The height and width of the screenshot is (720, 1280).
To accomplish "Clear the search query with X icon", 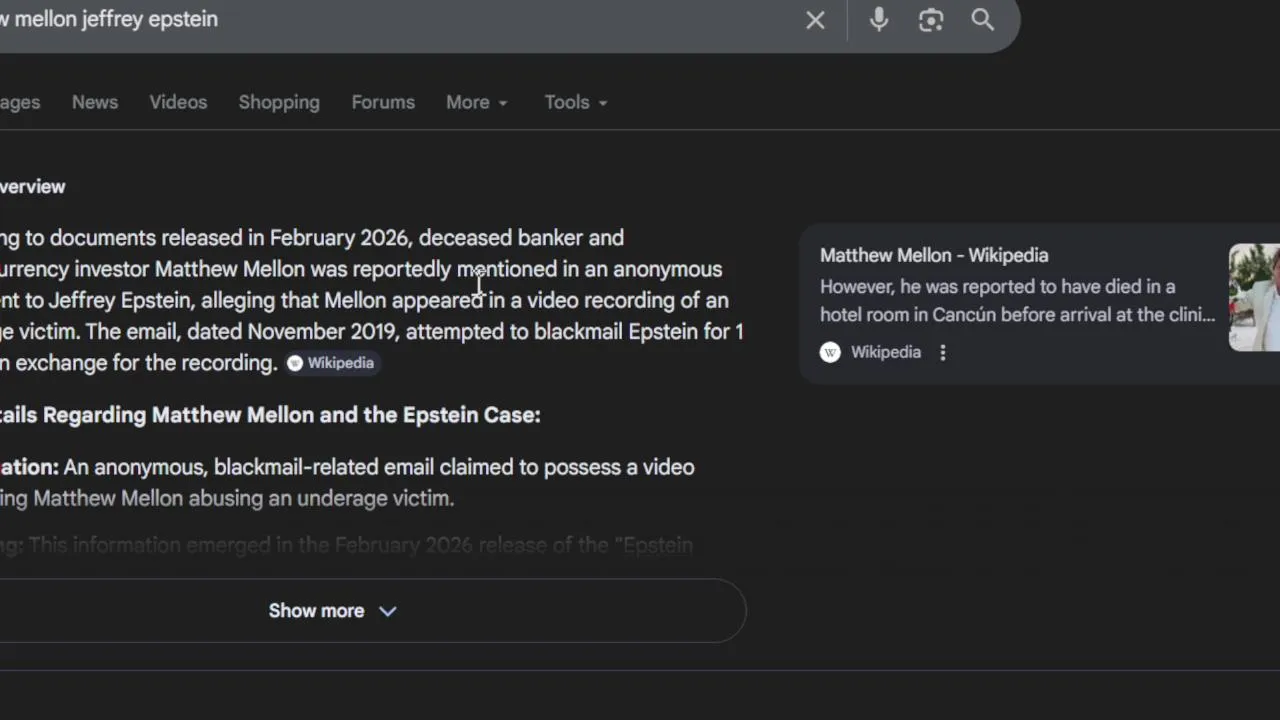I will tap(815, 20).
